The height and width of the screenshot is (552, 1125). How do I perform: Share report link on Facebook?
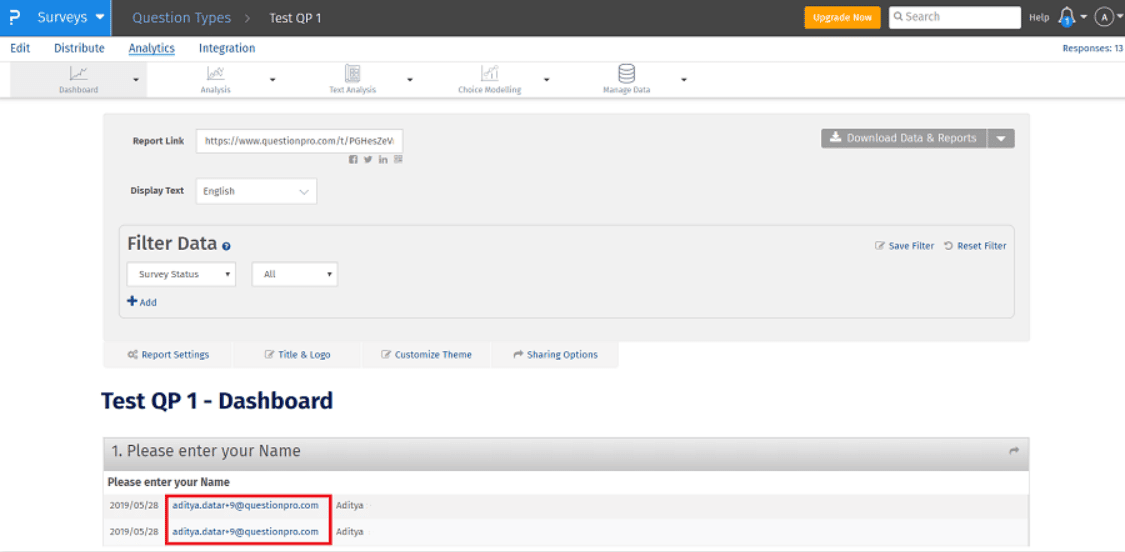tap(353, 159)
